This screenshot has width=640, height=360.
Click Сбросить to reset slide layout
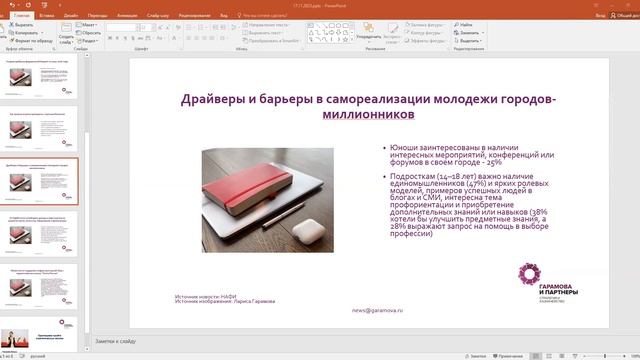coord(89,33)
